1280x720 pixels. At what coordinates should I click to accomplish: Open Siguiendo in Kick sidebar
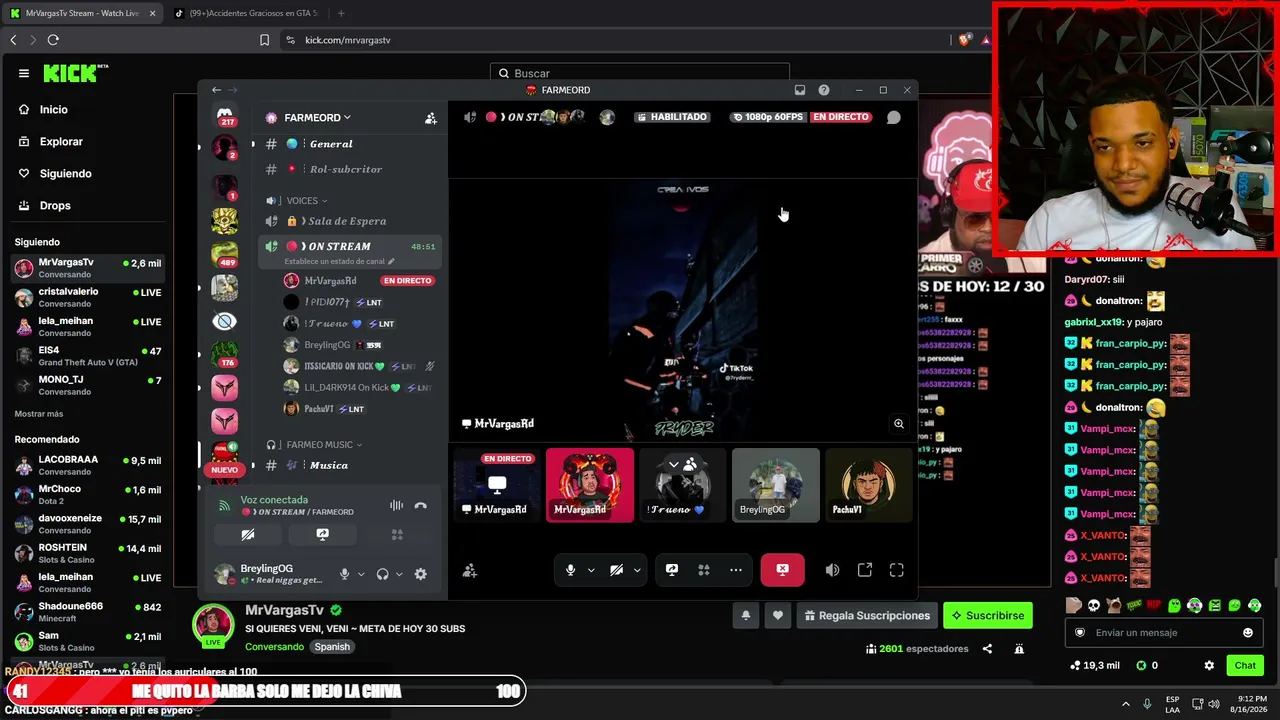pyautogui.click(x=65, y=174)
